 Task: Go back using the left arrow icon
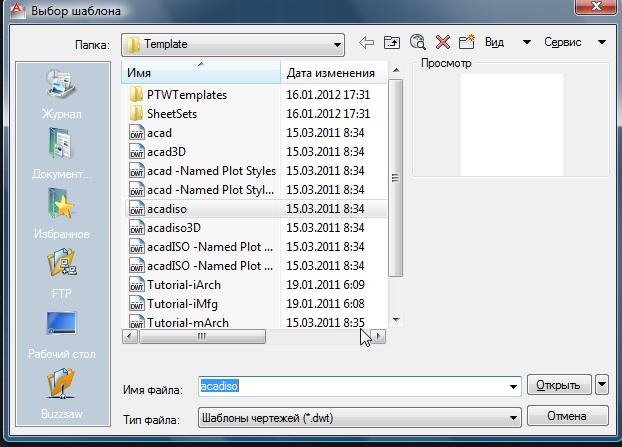366,42
